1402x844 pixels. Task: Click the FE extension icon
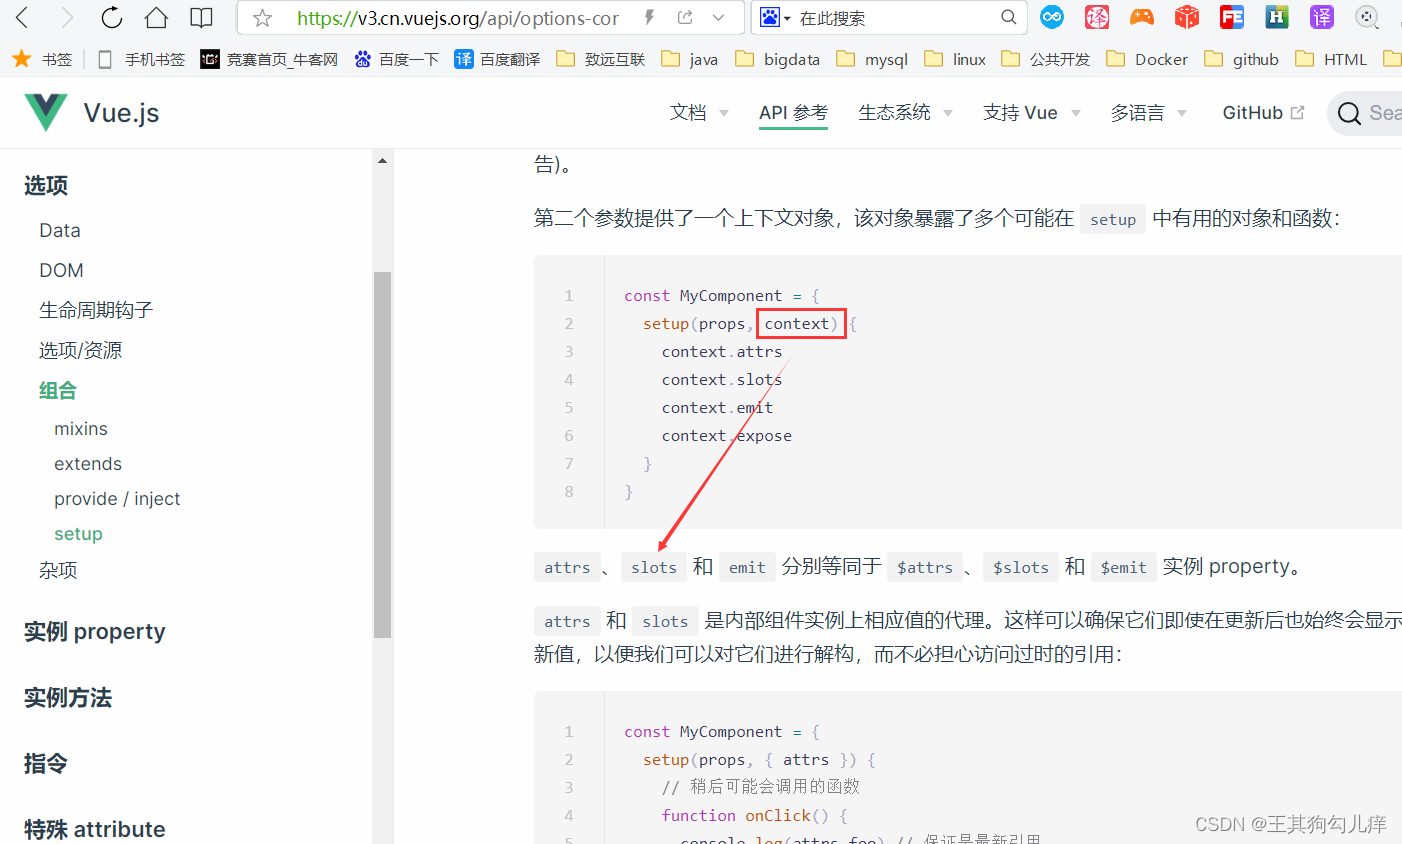1231,17
